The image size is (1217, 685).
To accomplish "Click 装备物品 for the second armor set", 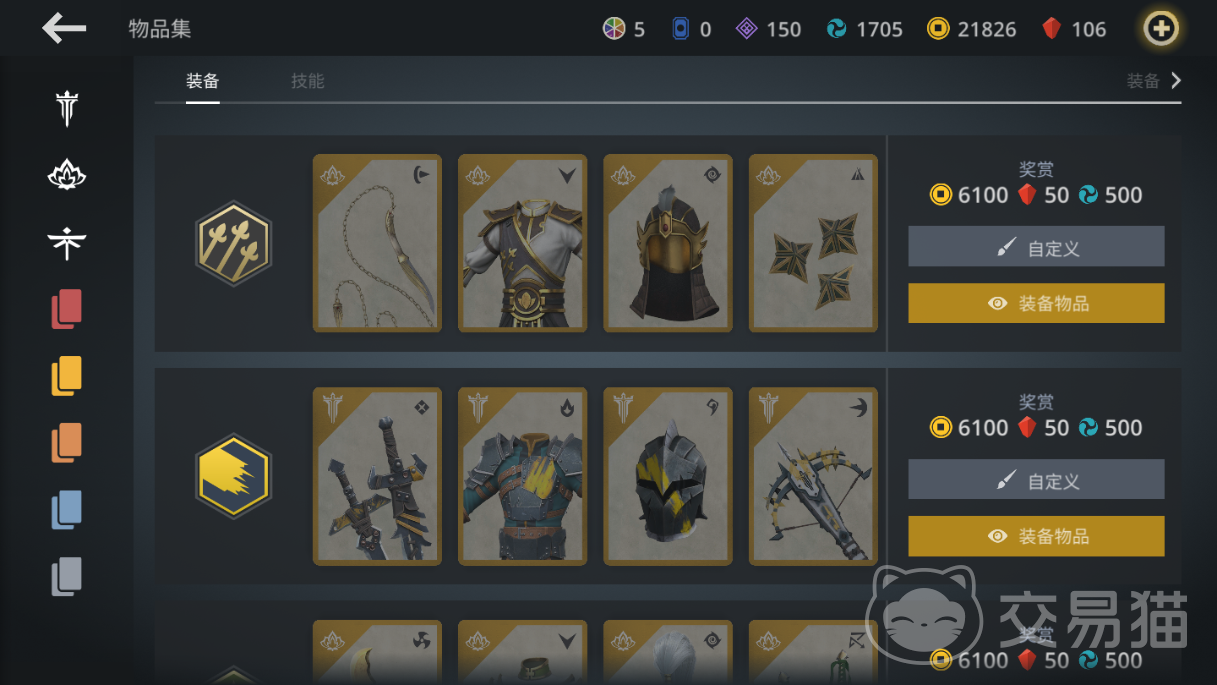I will point(1036,536).
